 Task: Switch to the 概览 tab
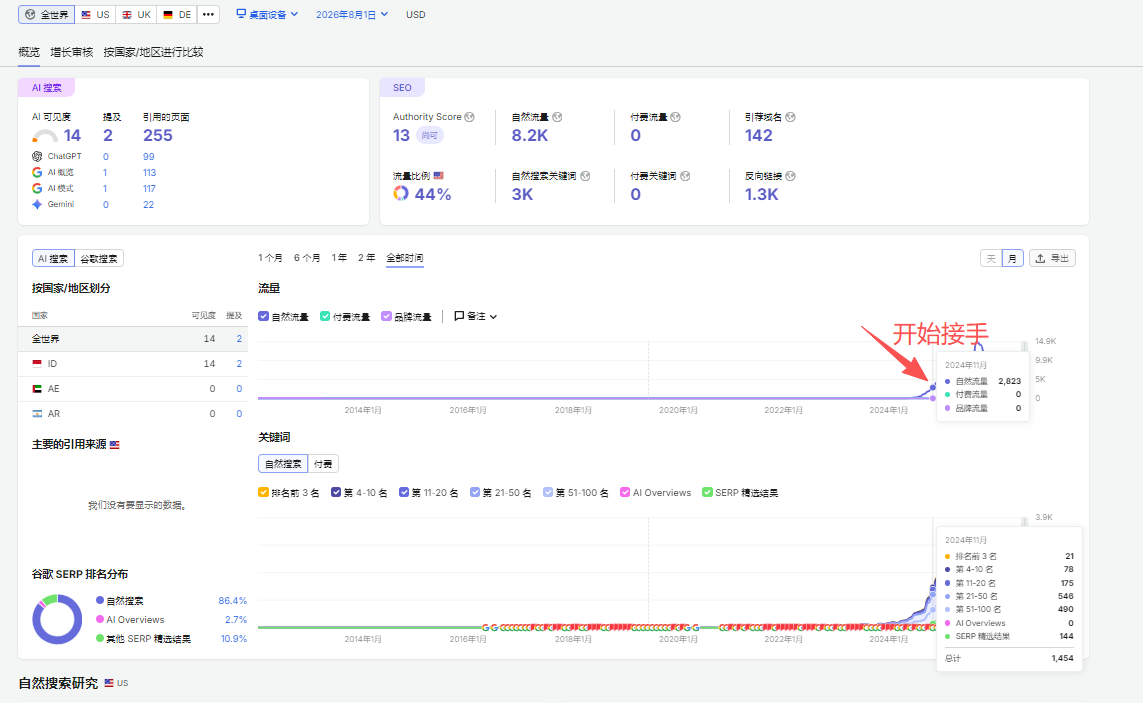click(29, 53)
